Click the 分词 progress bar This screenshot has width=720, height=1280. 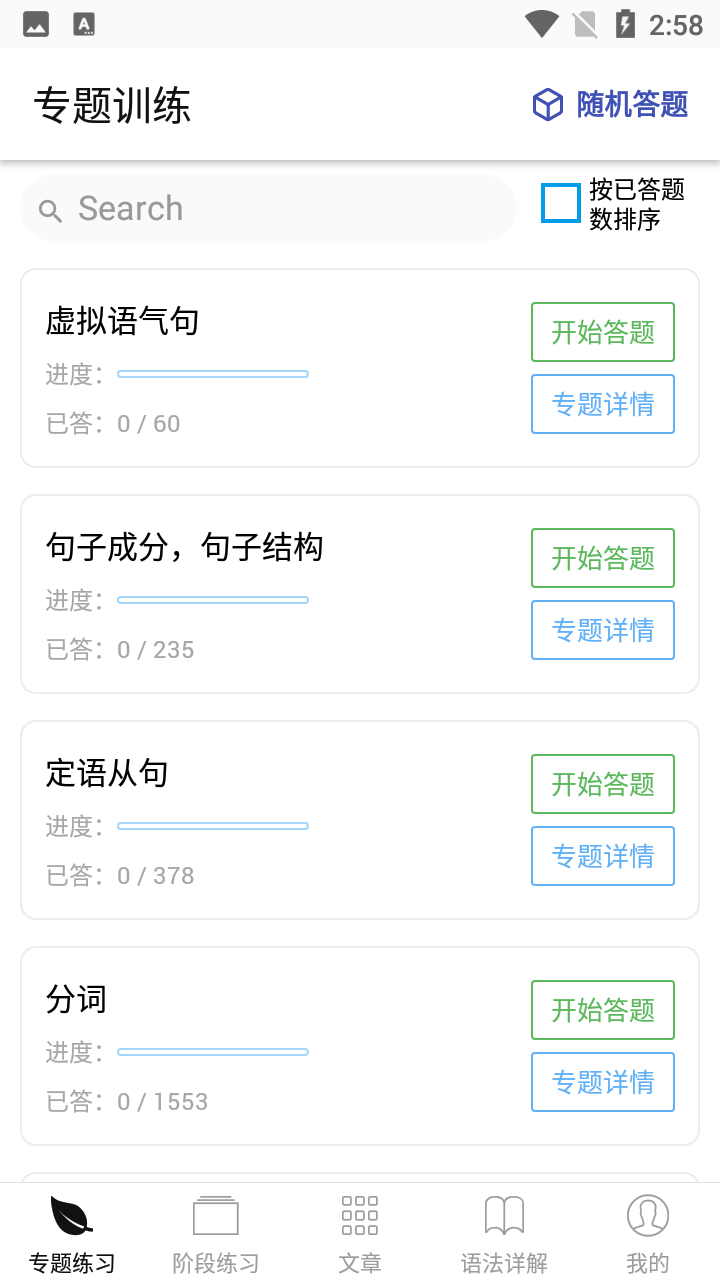coord(213,1052)
